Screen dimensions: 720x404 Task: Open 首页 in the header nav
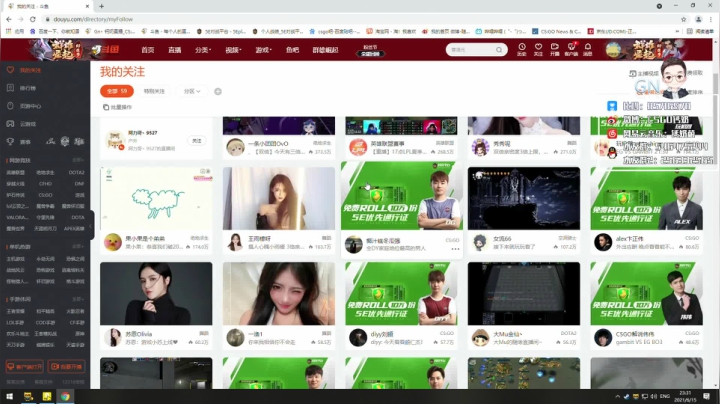(147, 50)
